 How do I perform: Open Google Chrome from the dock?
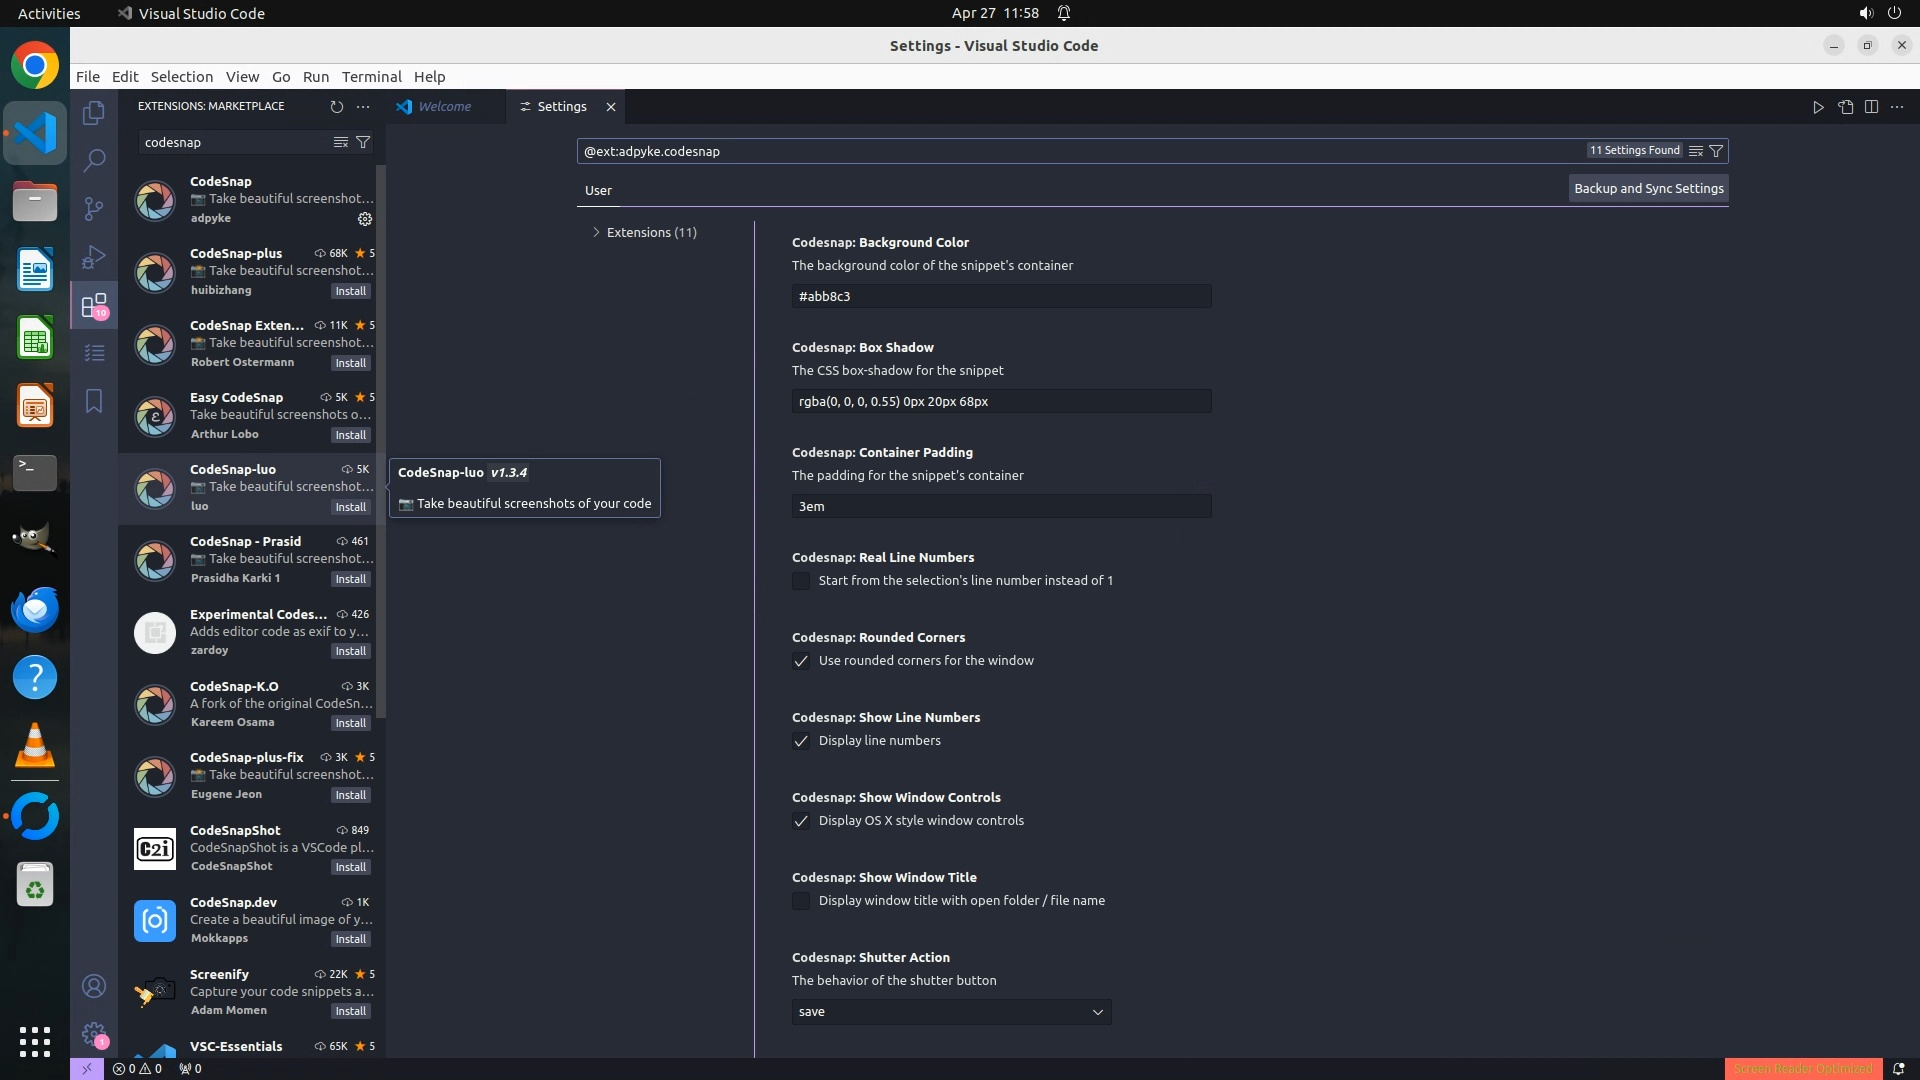point(35,66)
